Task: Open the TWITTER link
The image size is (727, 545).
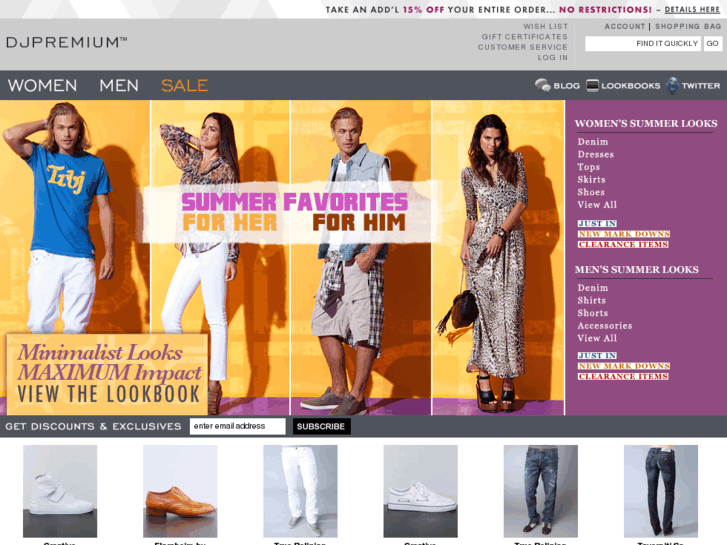Action: coord(701,86)
